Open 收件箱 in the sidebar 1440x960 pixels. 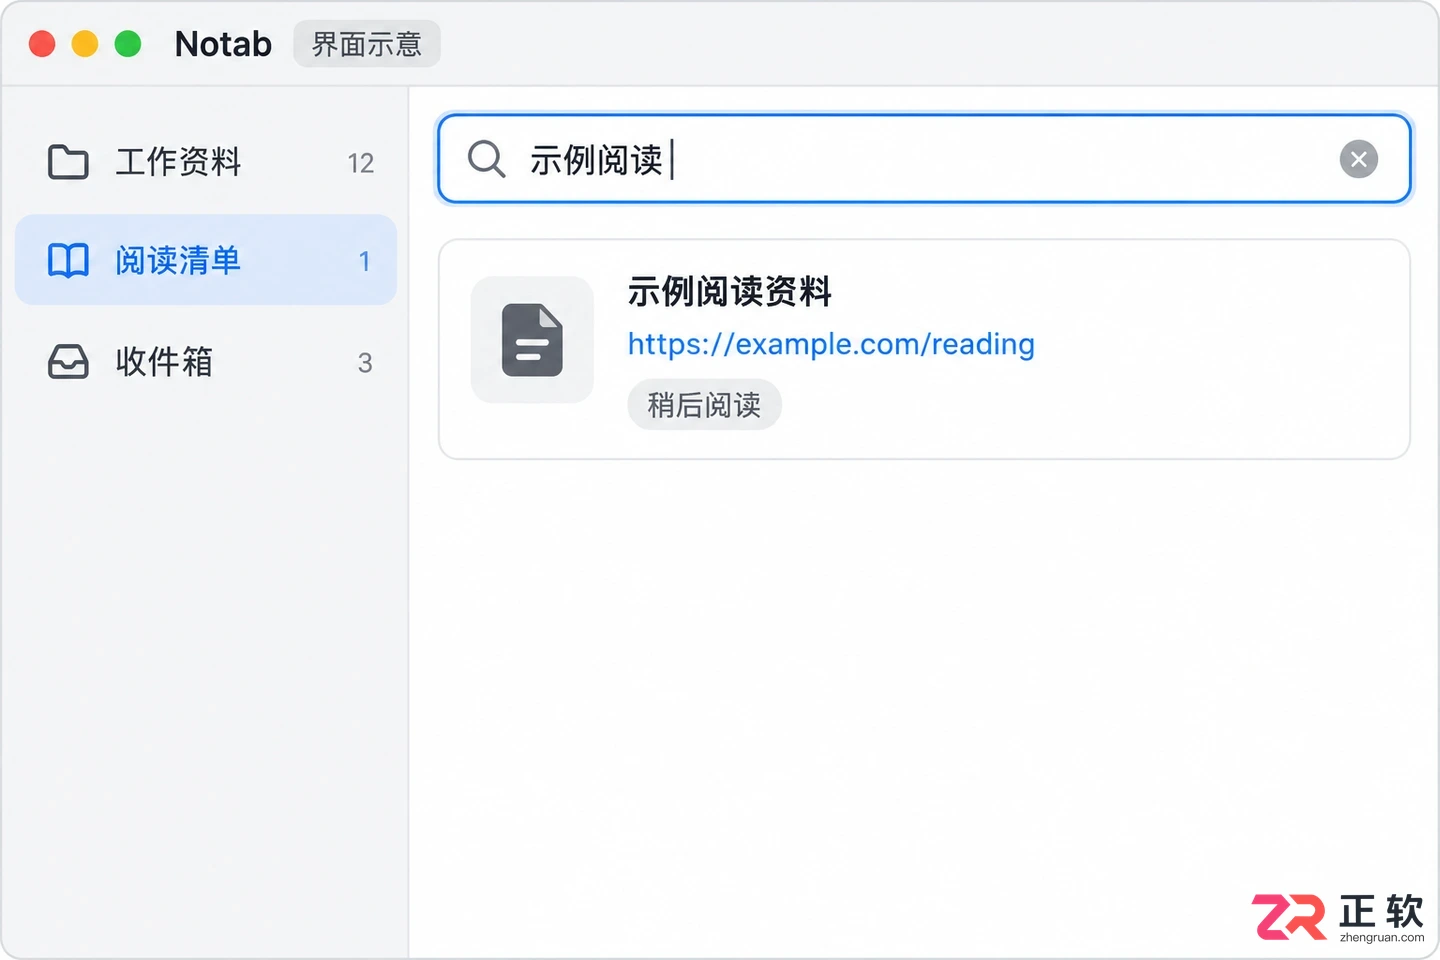[x=206, y=362]
